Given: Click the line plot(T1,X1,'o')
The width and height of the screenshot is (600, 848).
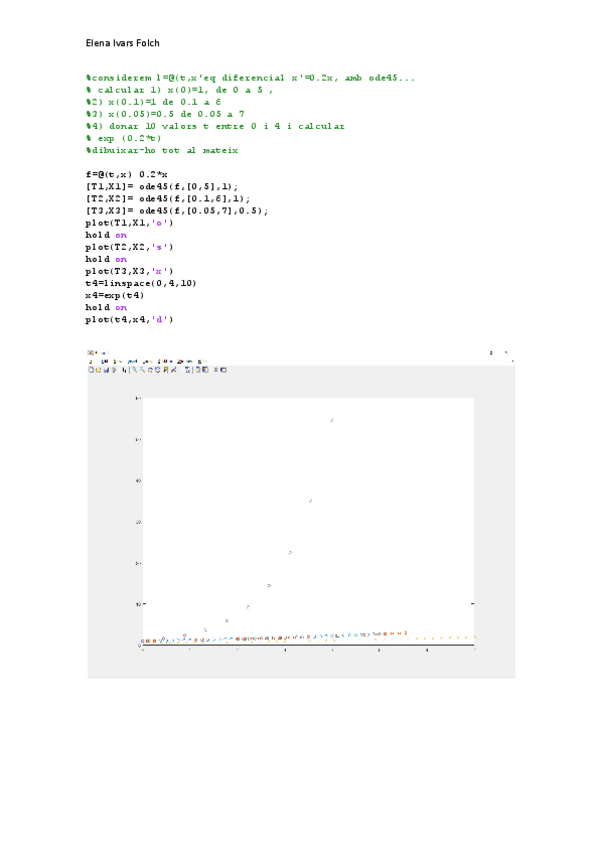Looking at the screenshot, I should 129,223.
